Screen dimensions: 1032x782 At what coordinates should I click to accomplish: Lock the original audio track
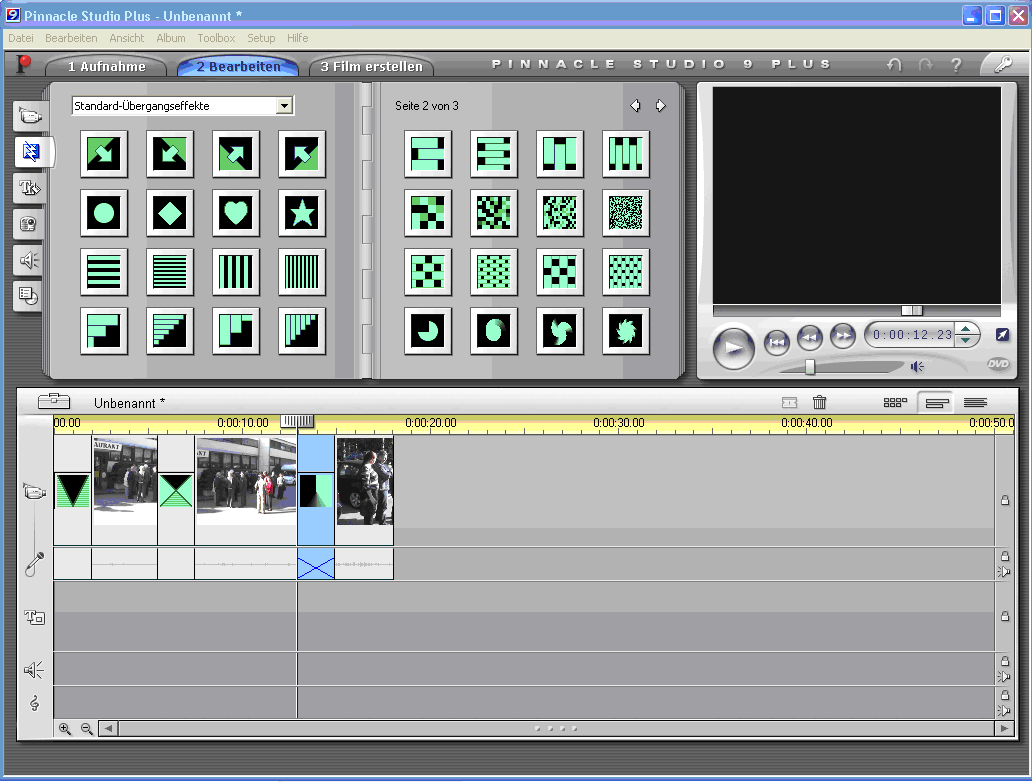pyautogui.click(x=1005, y=556)
